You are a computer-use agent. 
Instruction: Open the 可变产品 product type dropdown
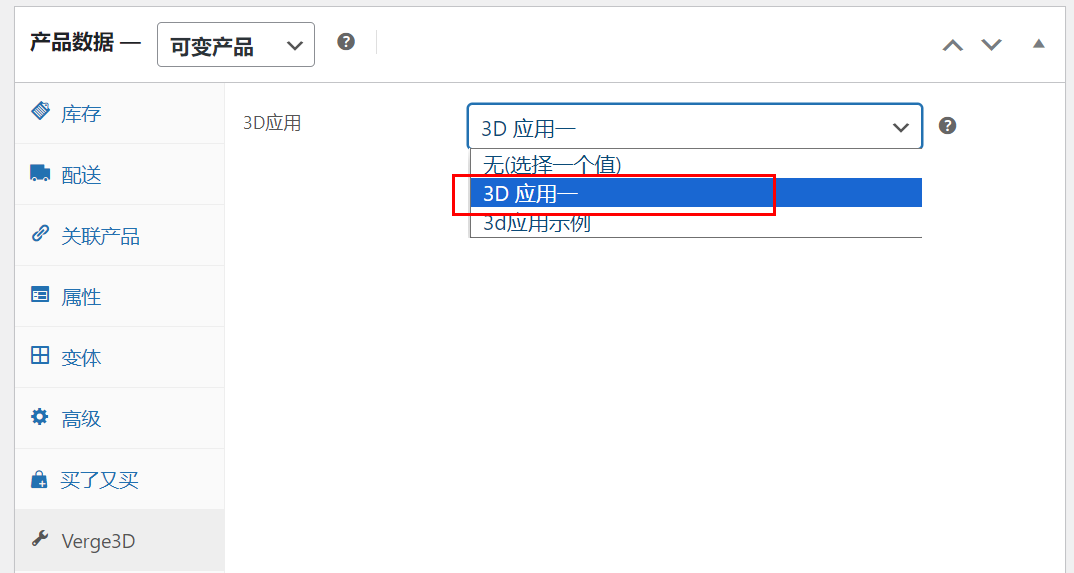point(236,44)
